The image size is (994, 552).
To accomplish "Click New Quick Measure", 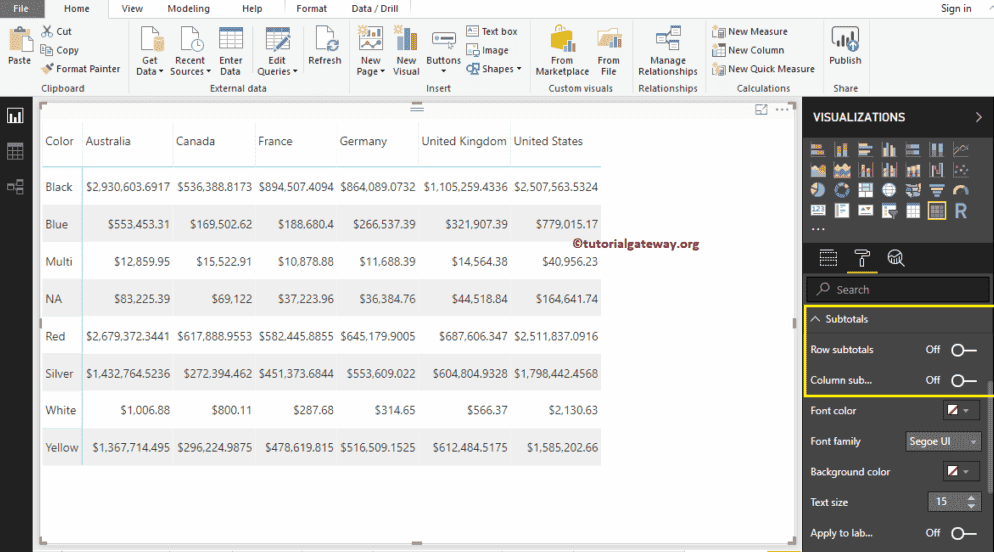I will click(763, 69).
